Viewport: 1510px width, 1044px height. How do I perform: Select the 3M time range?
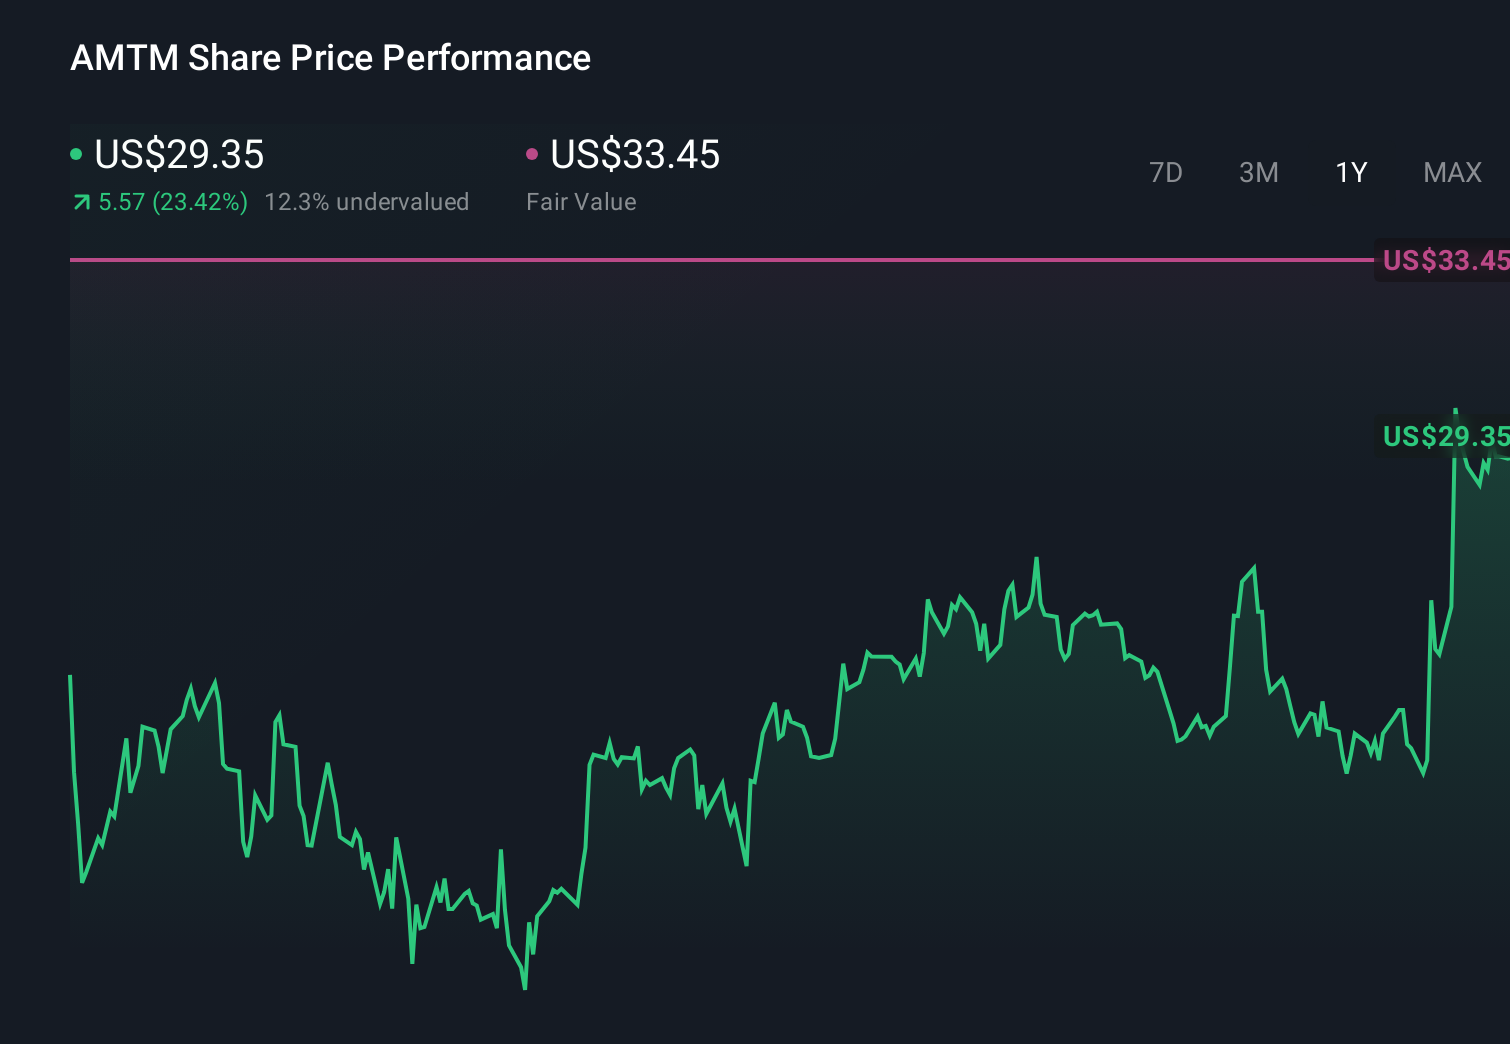[1258, 172]
